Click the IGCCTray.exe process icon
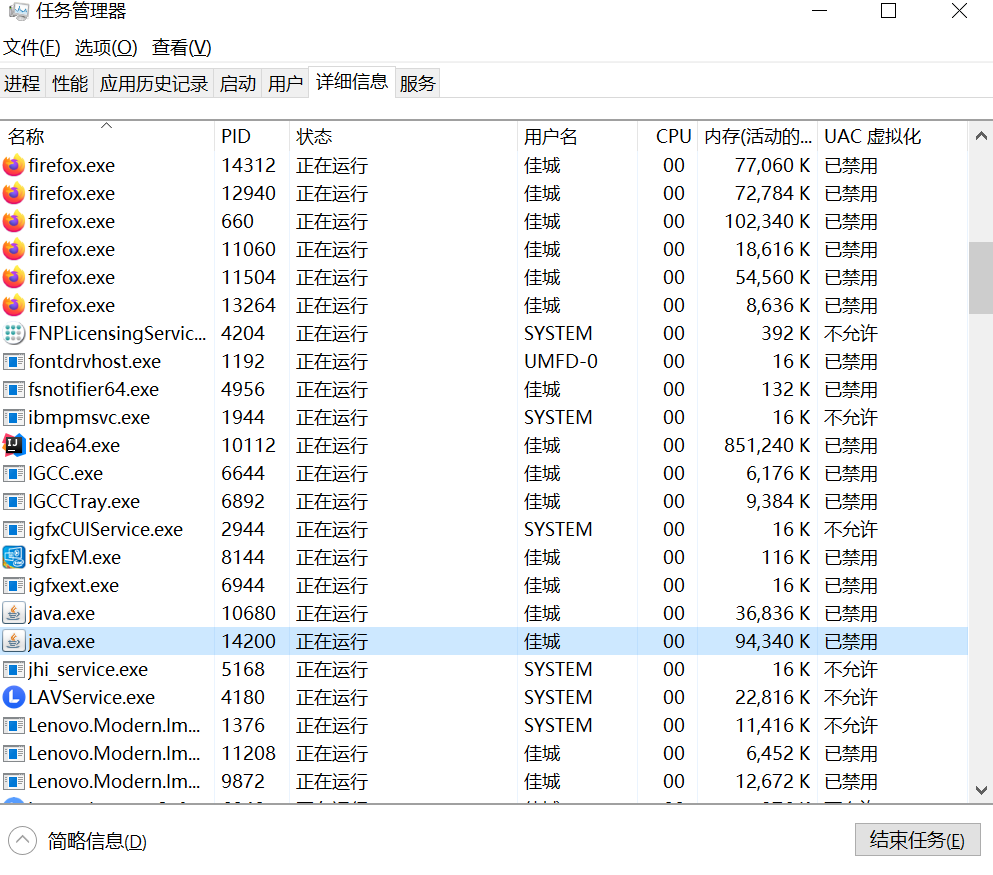993x875 pixels. (14, 501)
